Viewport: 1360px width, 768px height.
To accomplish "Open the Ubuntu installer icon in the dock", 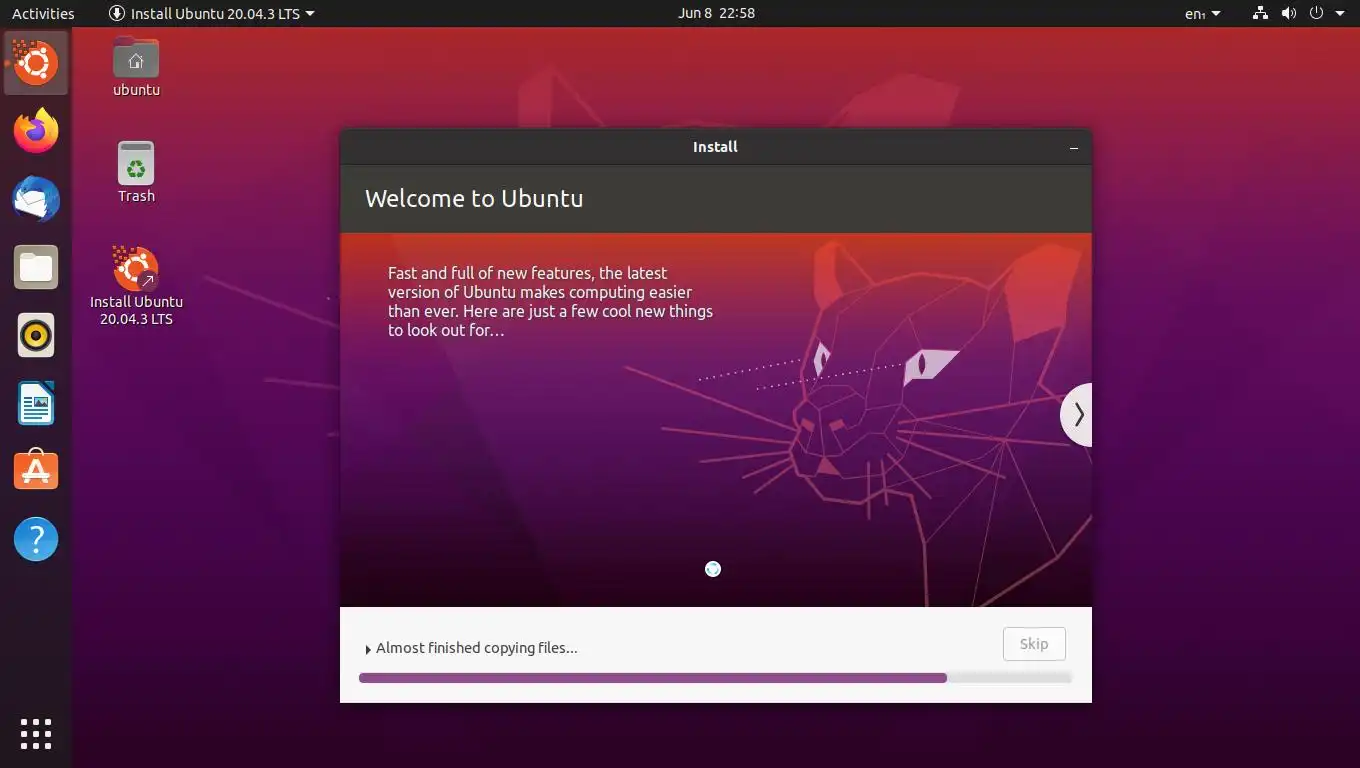I will pyautogui.click(x=36, y=63).
